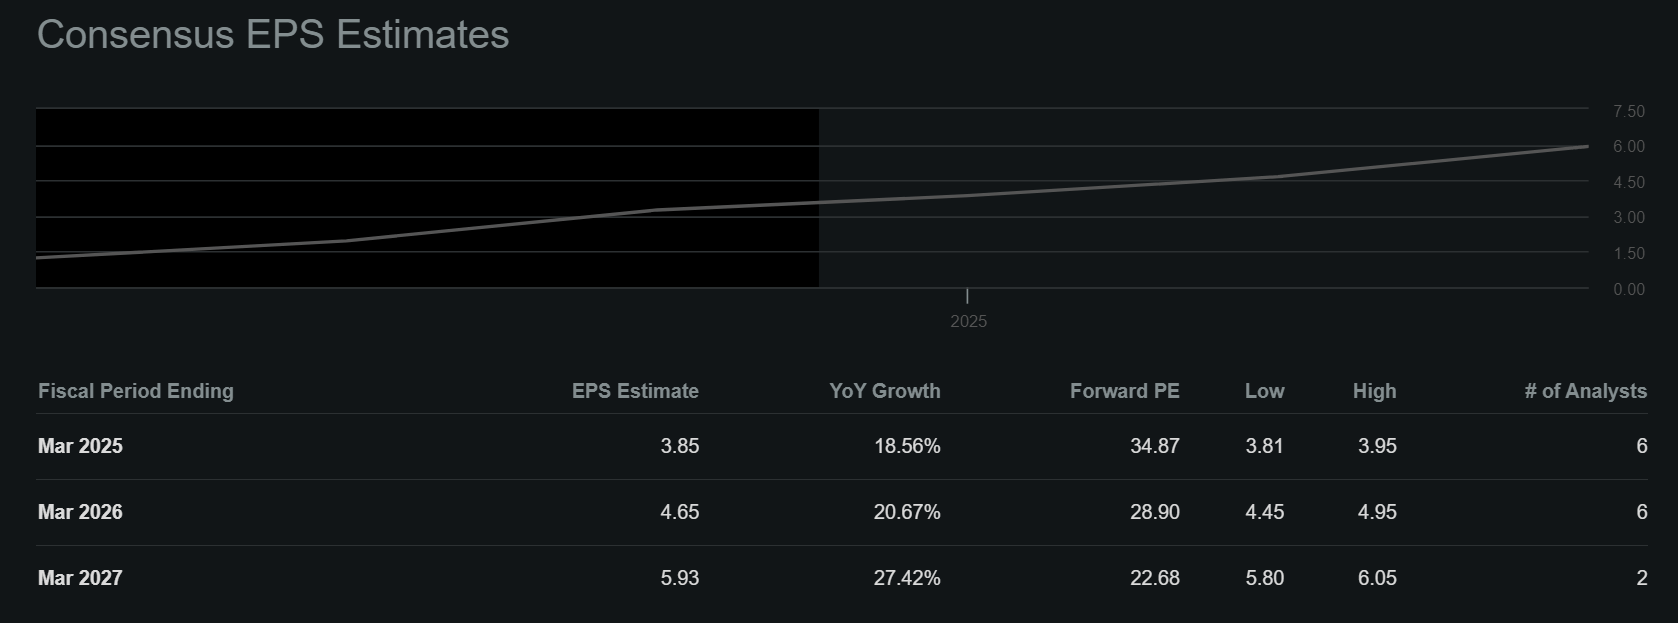Image resolution: width=1678 pixels, height=623 pixels.
Task: Select the Mar 2027 fiscal period row label
Action: pos(80,578)
